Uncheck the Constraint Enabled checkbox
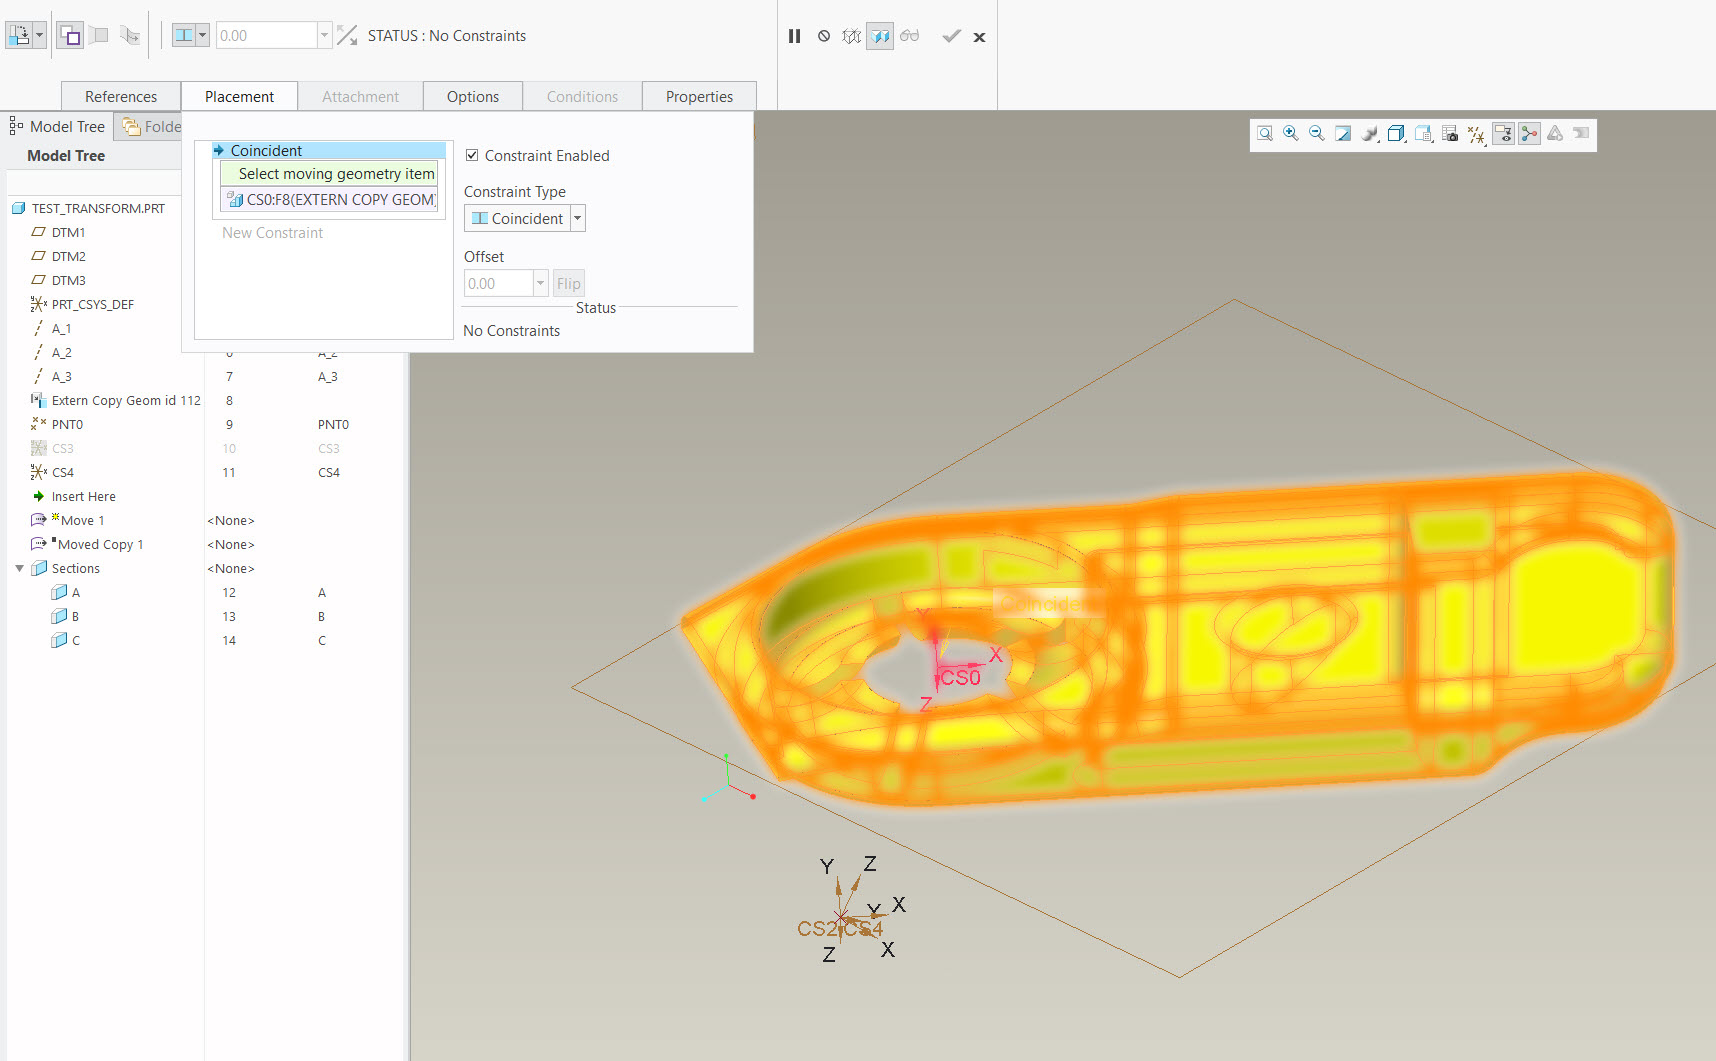 [x=472, y=155]
